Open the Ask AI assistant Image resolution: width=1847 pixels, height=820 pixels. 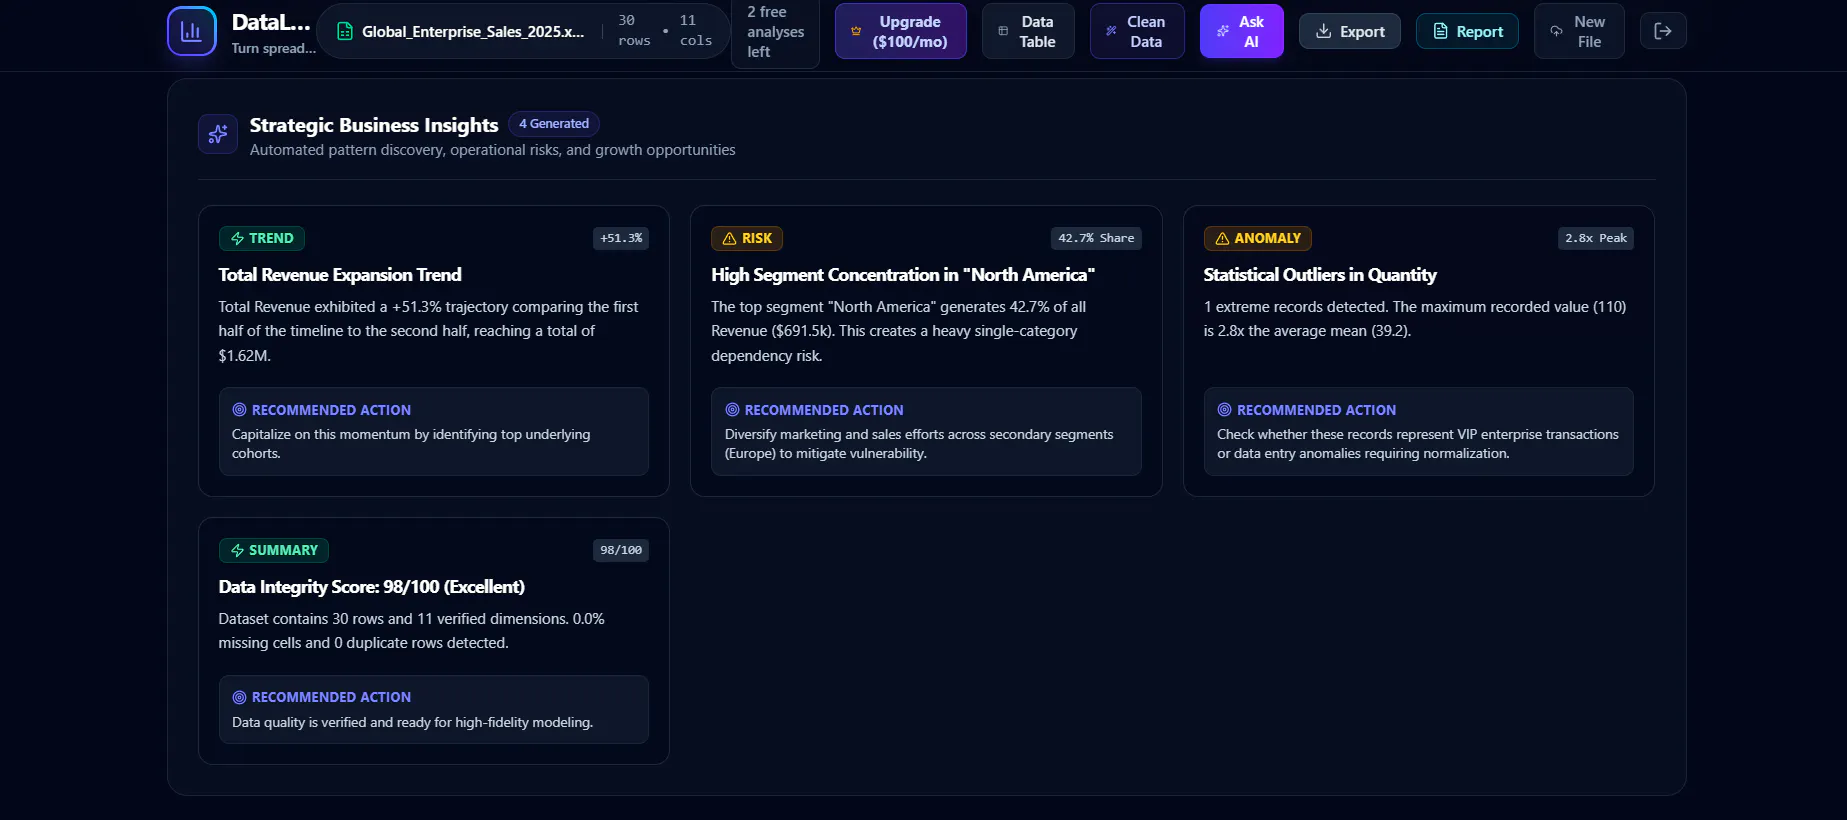point(1241,31)
